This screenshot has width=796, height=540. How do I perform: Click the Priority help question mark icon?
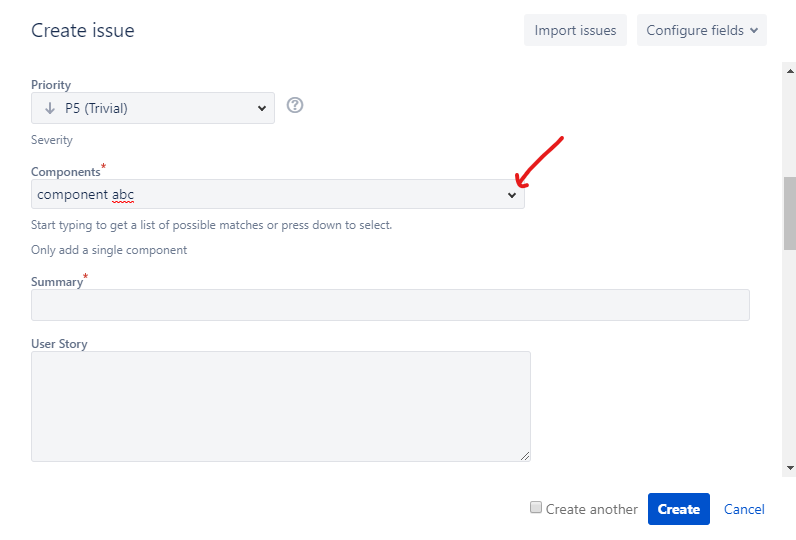[x=294, y=105]
